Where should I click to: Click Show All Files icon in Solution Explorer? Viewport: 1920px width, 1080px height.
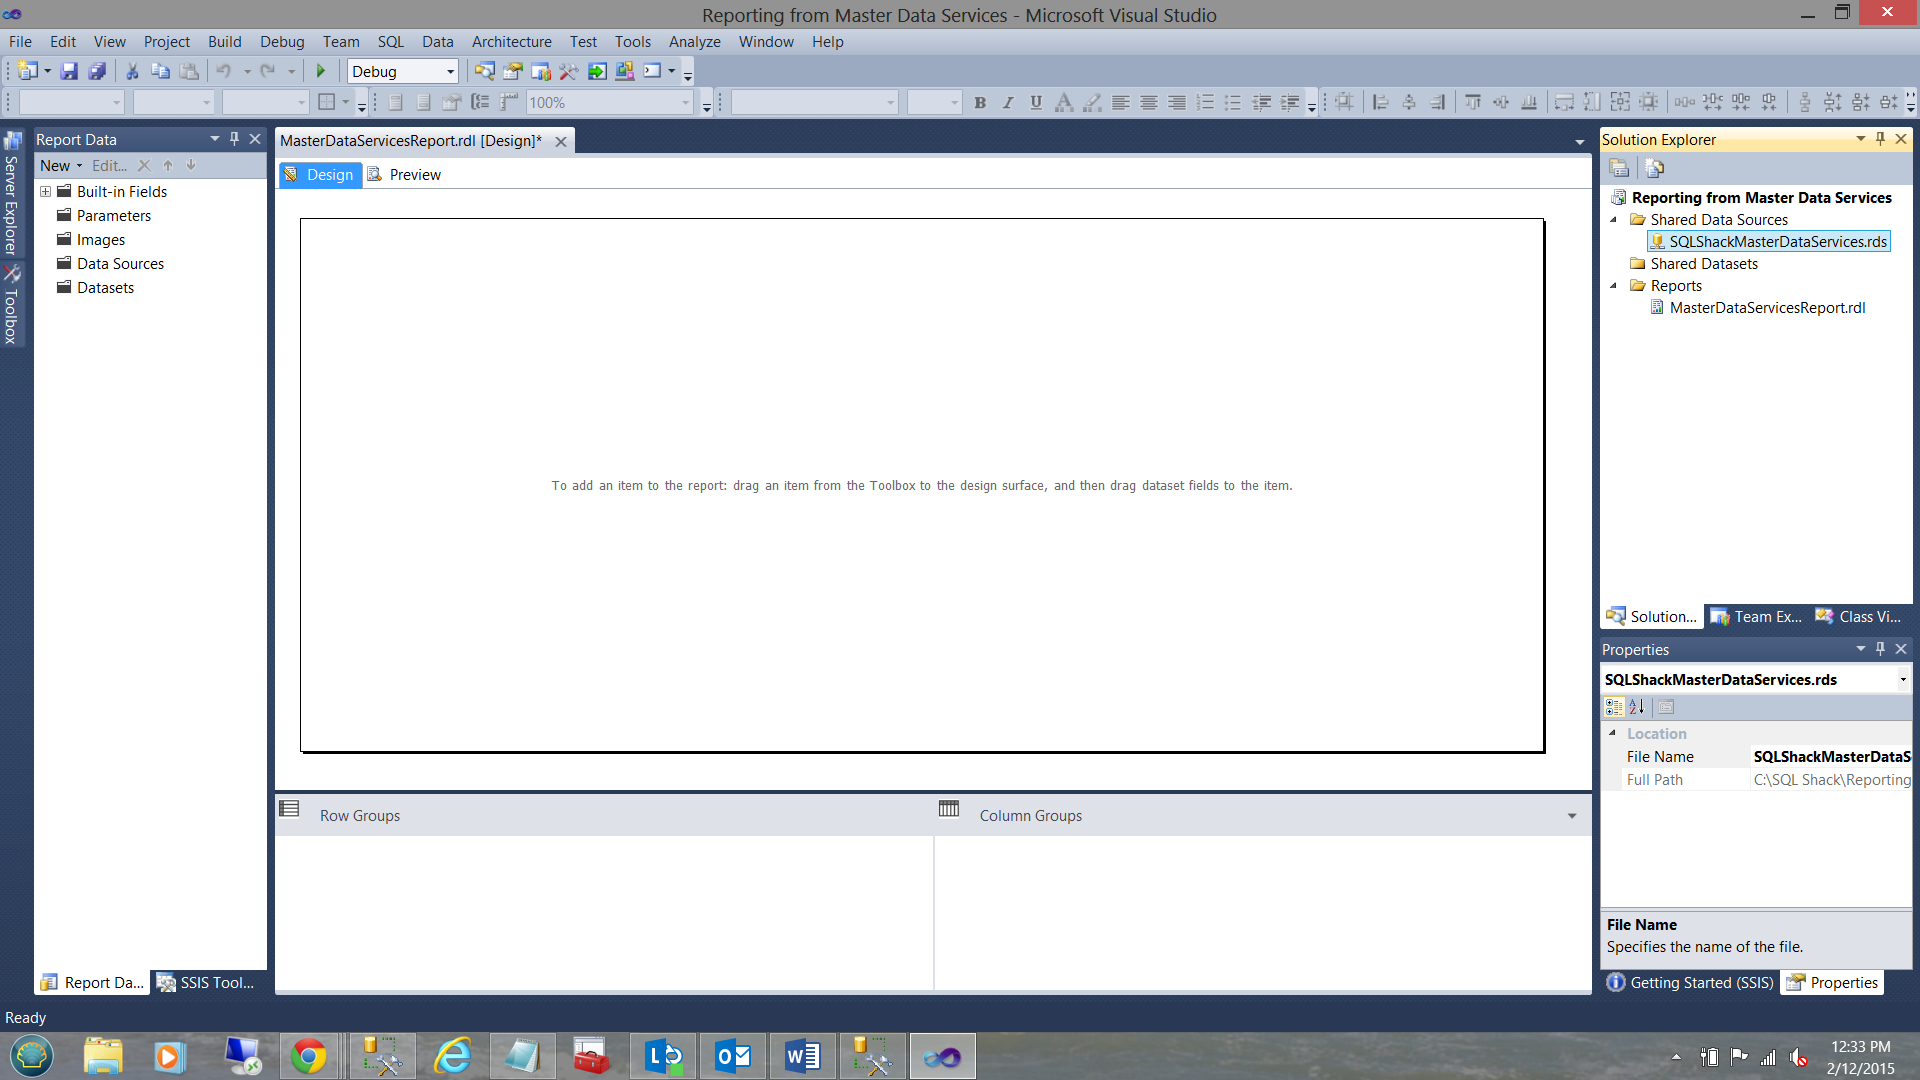click(1654, 168)
